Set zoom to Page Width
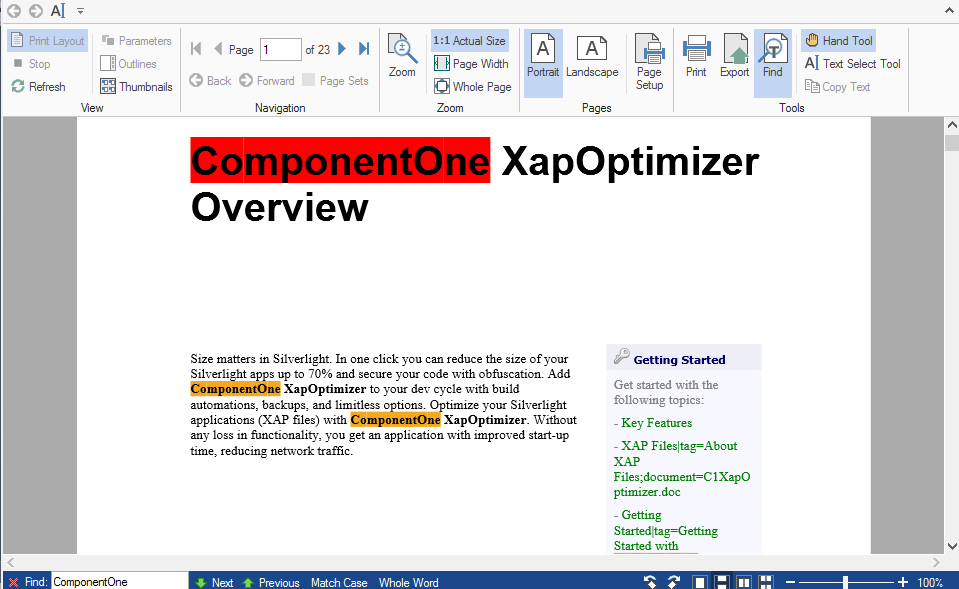 [x=471, y=64]
